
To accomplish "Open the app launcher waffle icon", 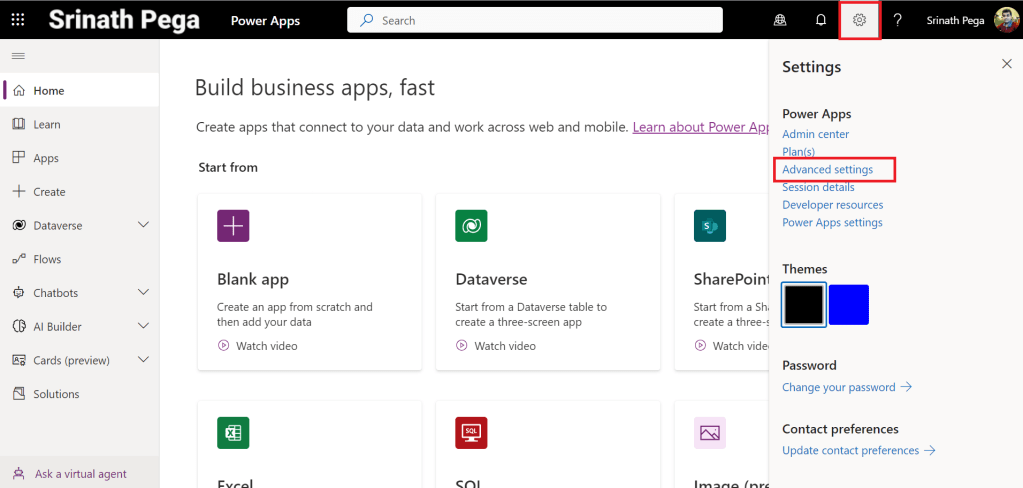I will [18, 20].
